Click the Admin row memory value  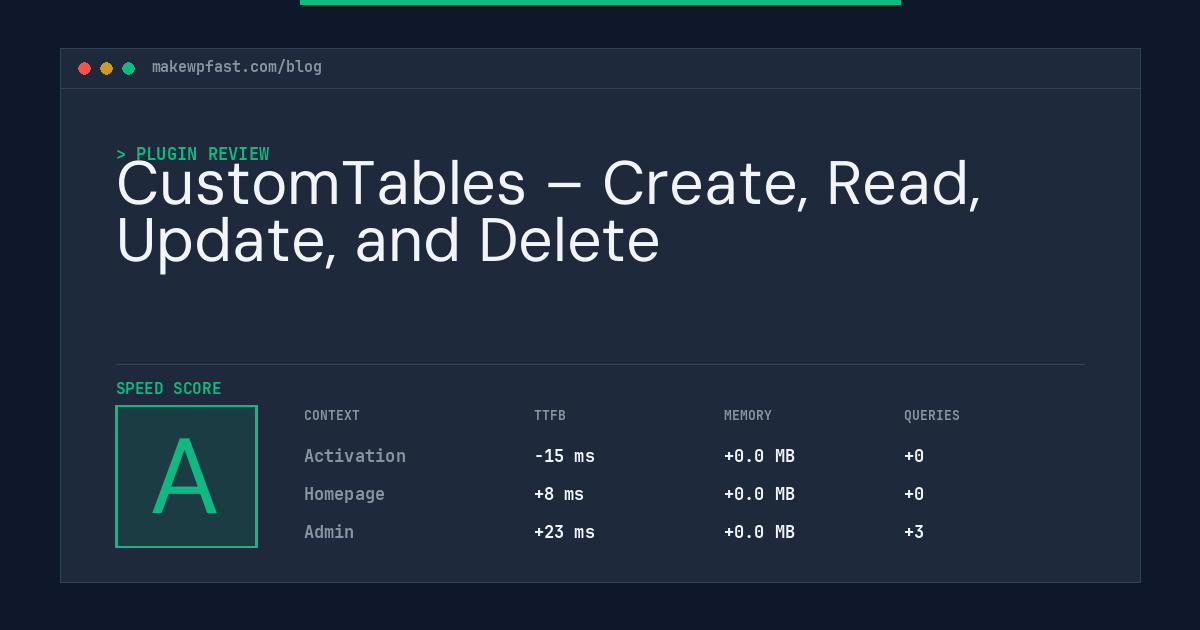(759, 532)
